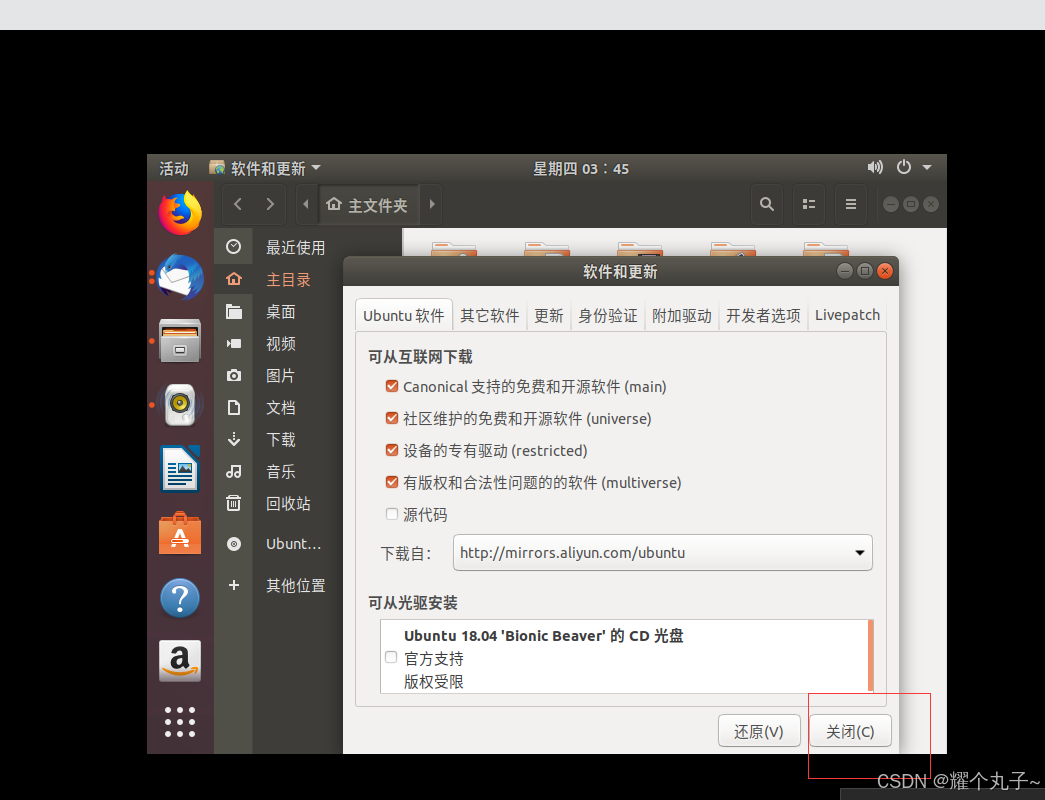Select 视频 in Files sidebar
Image resolution: width=1045 pixels, height=800 pixels.
(281, 343)
